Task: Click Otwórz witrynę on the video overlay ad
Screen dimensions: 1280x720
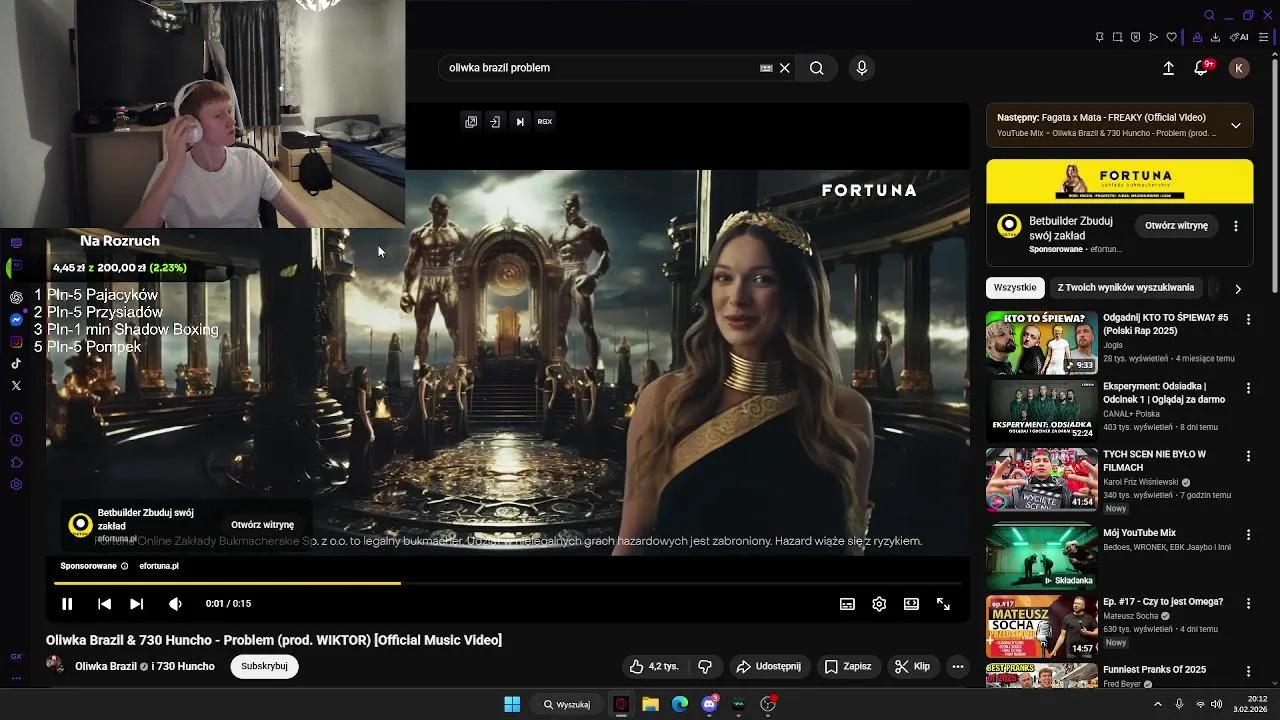Action: pos(262,525)
